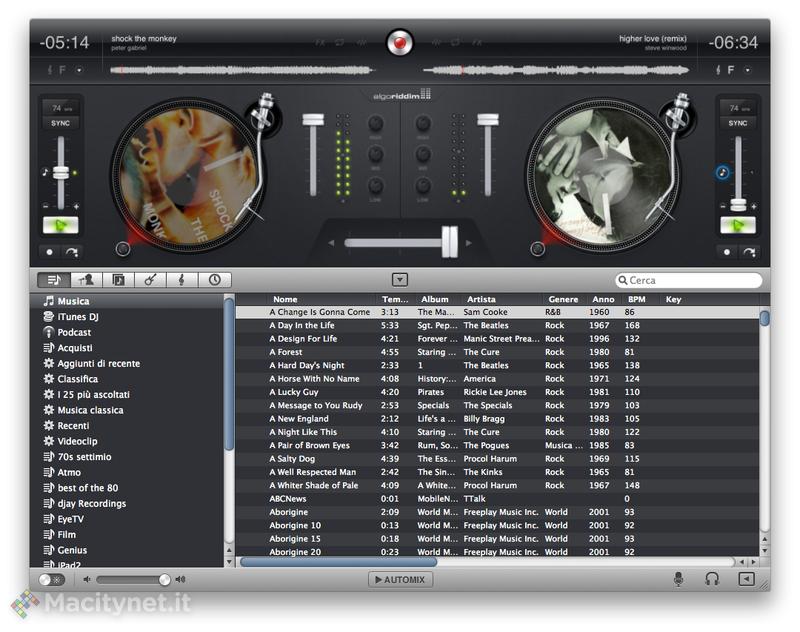This screenshot has width=800, height=632.
Task: Click the master volume slider knob
Action: coord(164,579)
